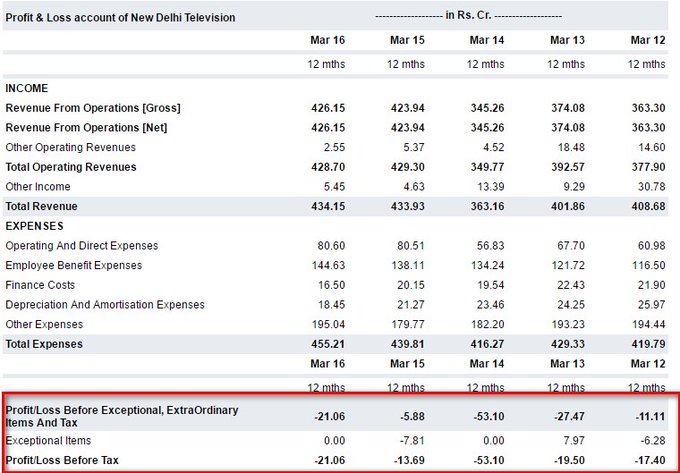
Task: Click the INCOME section heading
Action: tap(26, 88)
